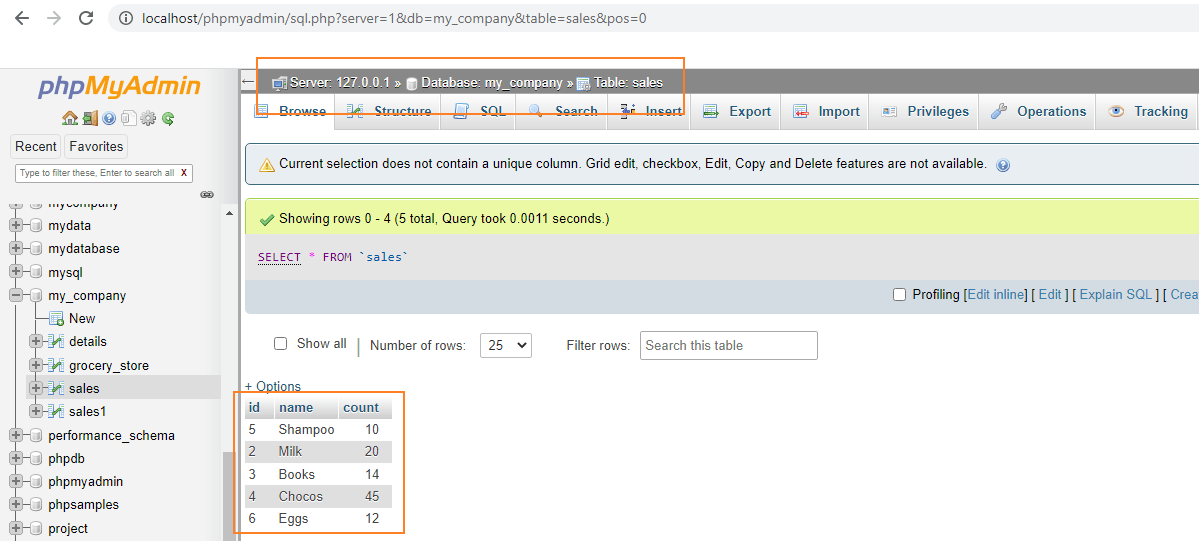Image resolution: width=1199 pixels, height=541 pixels.
Task: Click help icon beside unique column warning
Action: [1003, 165]
